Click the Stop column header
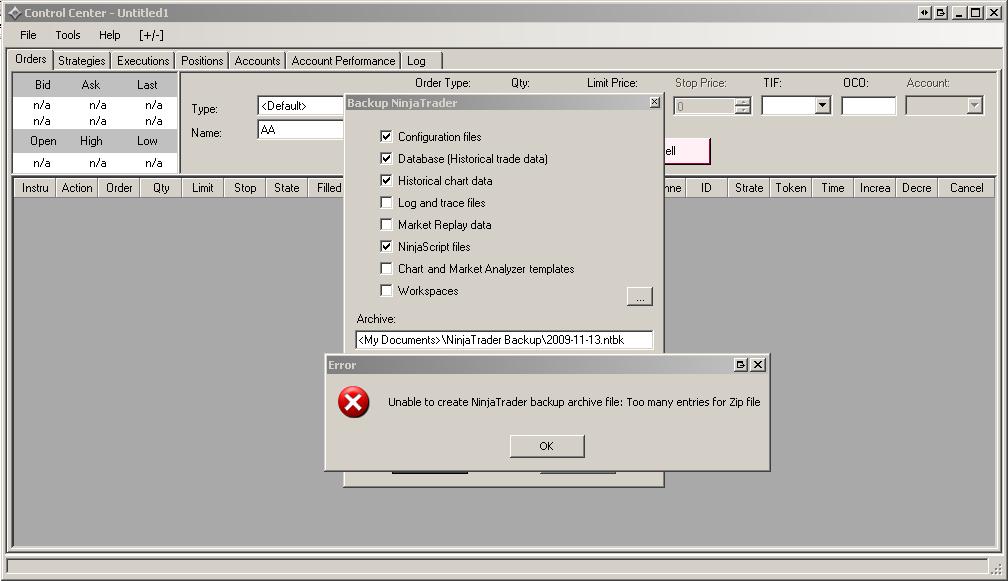Viewport: 1008px width, 581px height. pyautogui.click(x=245, y=188)
